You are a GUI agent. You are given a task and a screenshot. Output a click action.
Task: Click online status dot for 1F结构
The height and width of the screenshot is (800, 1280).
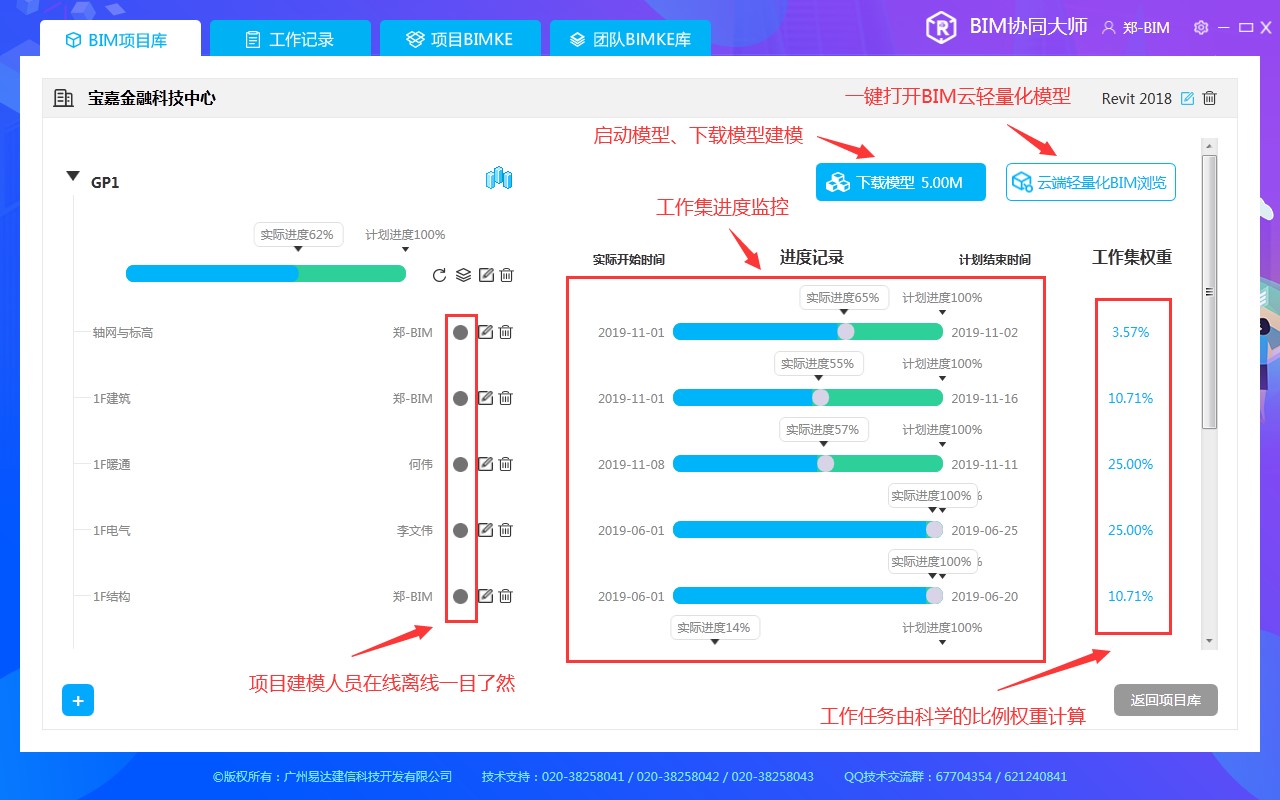click(x=460, y=596)
